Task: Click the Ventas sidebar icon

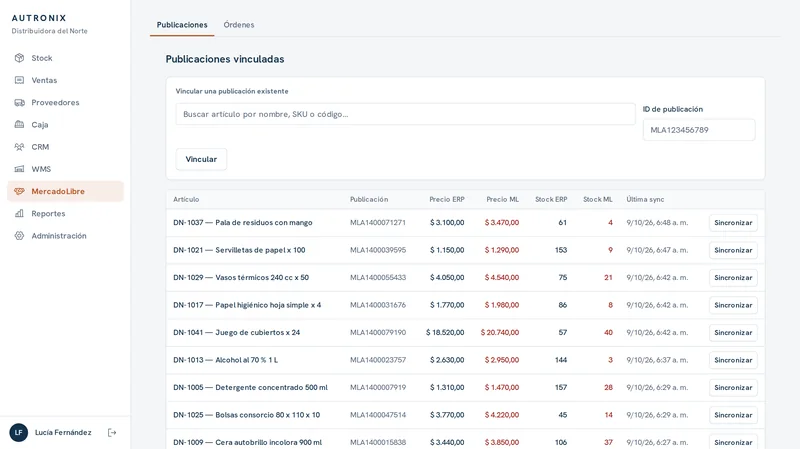Action: pyautogui.click(x=19, y=80)
